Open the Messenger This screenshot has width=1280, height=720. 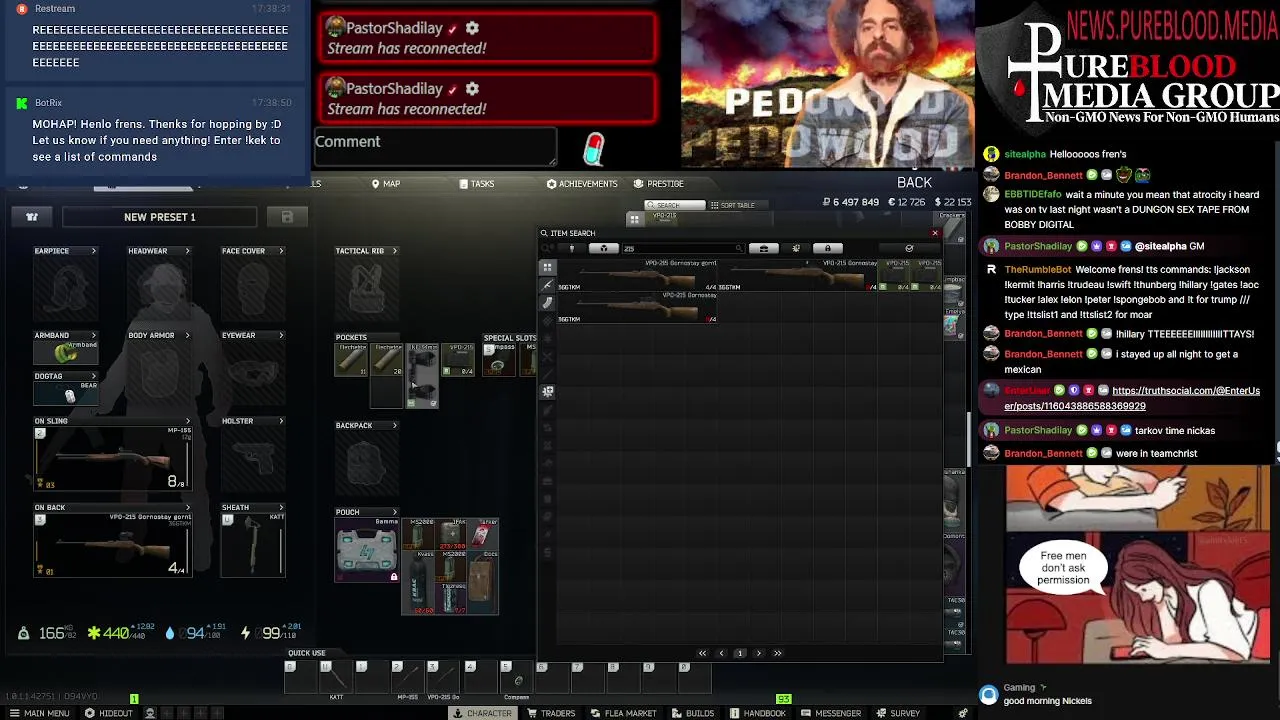click(x=830, y=713)
